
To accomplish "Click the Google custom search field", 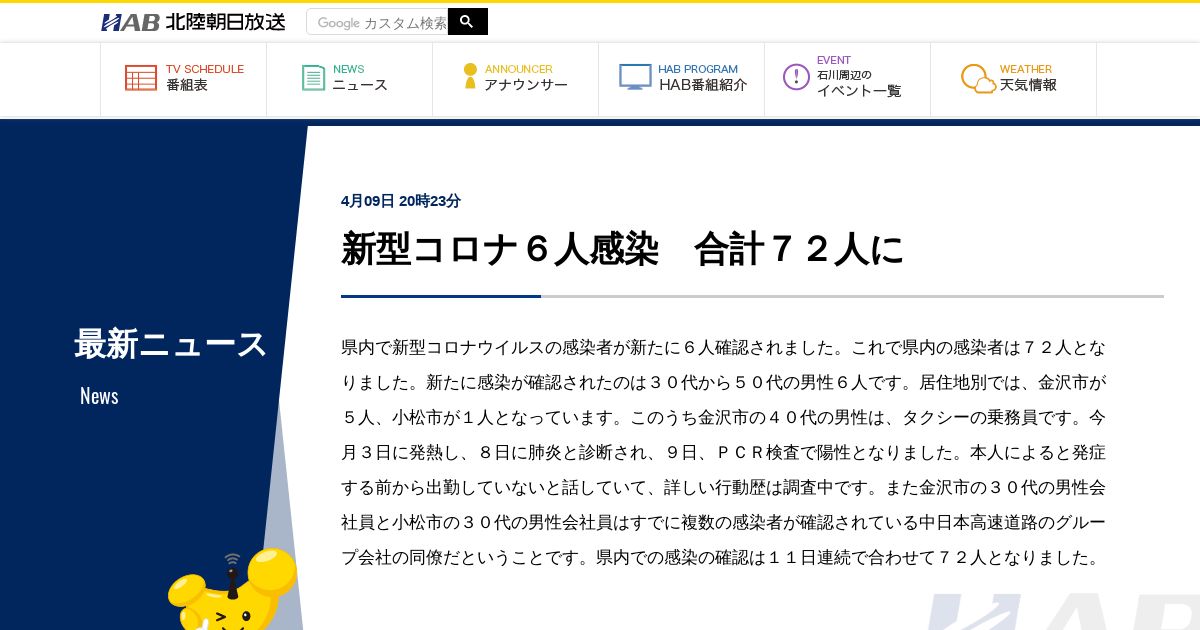I will [x=377, y=22].
